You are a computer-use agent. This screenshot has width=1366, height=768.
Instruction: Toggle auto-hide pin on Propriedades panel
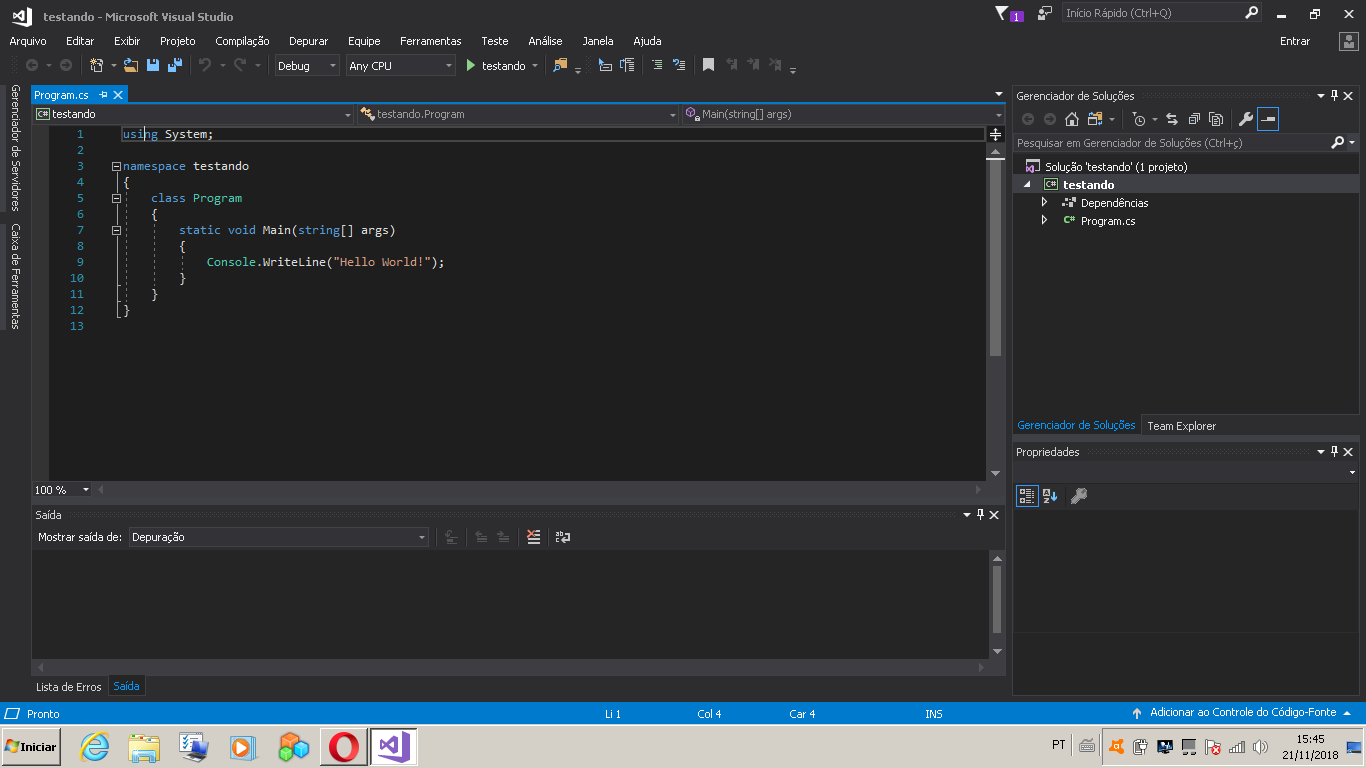click(x=1334, y=452)
